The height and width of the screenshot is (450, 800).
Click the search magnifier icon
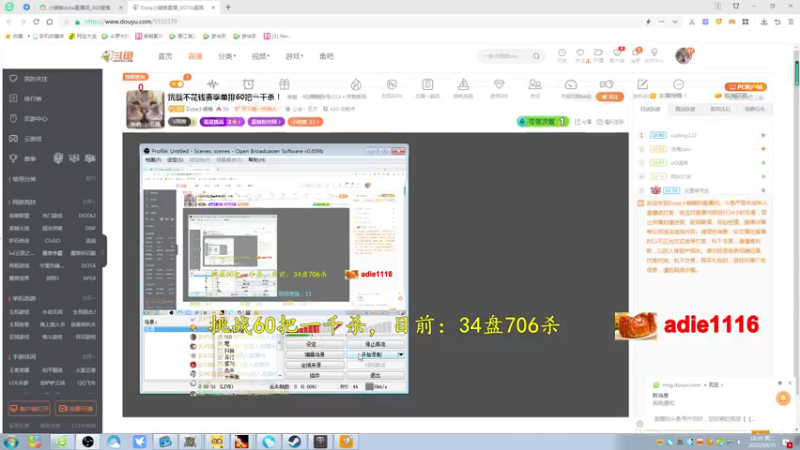[536, 56]
